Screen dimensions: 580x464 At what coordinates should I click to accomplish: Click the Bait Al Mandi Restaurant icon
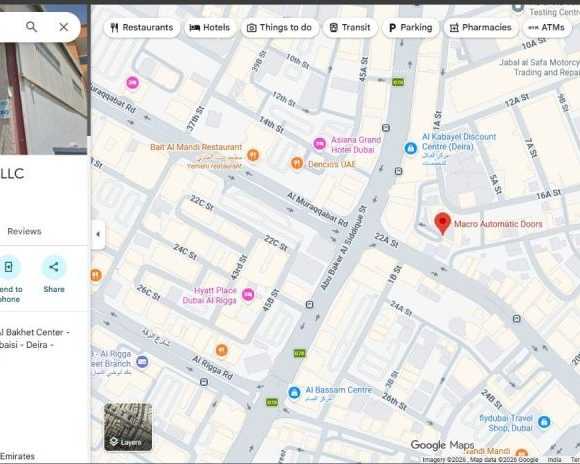253,155
